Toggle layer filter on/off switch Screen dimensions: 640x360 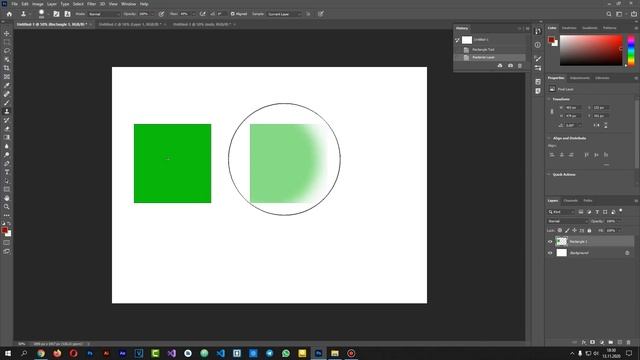[621, 211]
